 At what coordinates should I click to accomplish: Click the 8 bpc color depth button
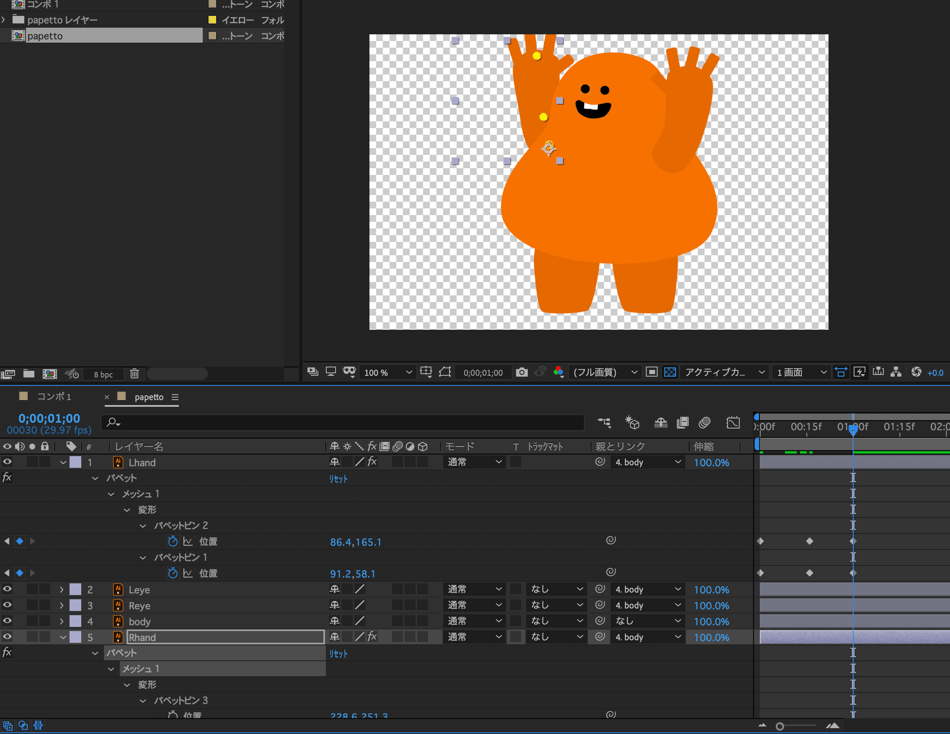point(103,374)
